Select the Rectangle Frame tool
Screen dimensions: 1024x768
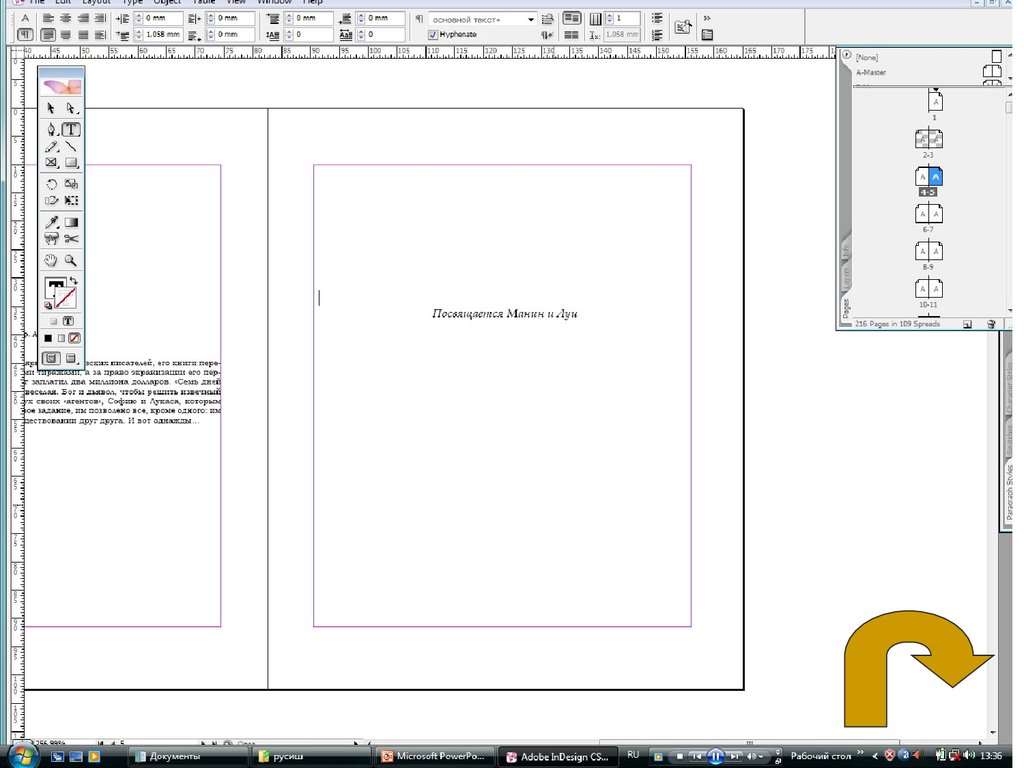pyautogui.click(x=52, y=163)
